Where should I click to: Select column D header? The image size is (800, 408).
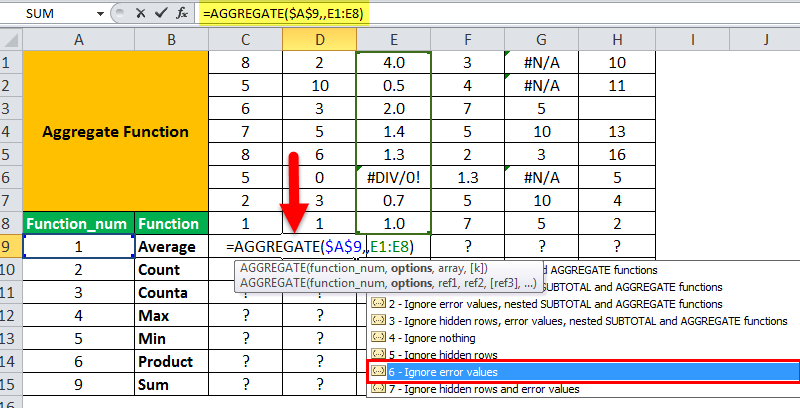click(x=319, y=39)
